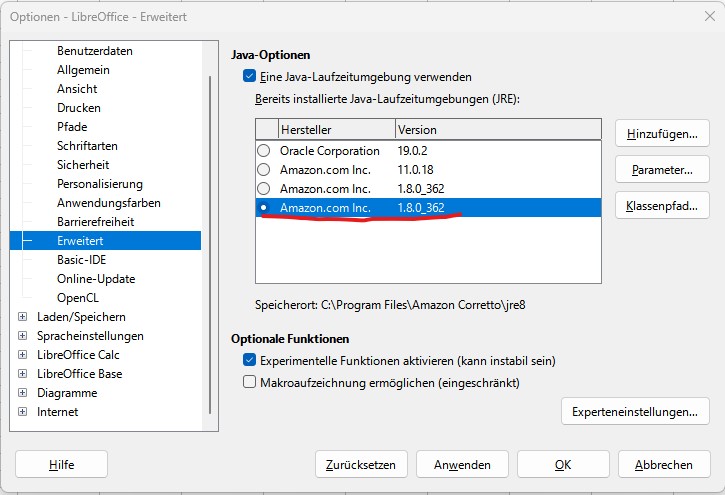Expand the LibreOffice Base tree node
Viewport: 725px width, 495px height.
pos(22,373)
